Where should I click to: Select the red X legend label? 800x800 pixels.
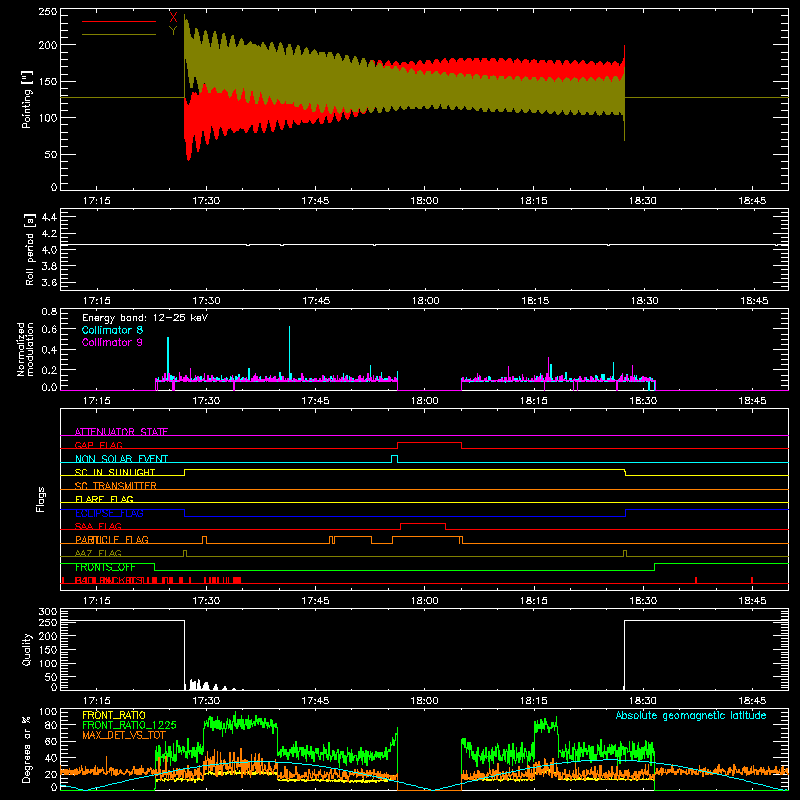(x=173, y=18)
